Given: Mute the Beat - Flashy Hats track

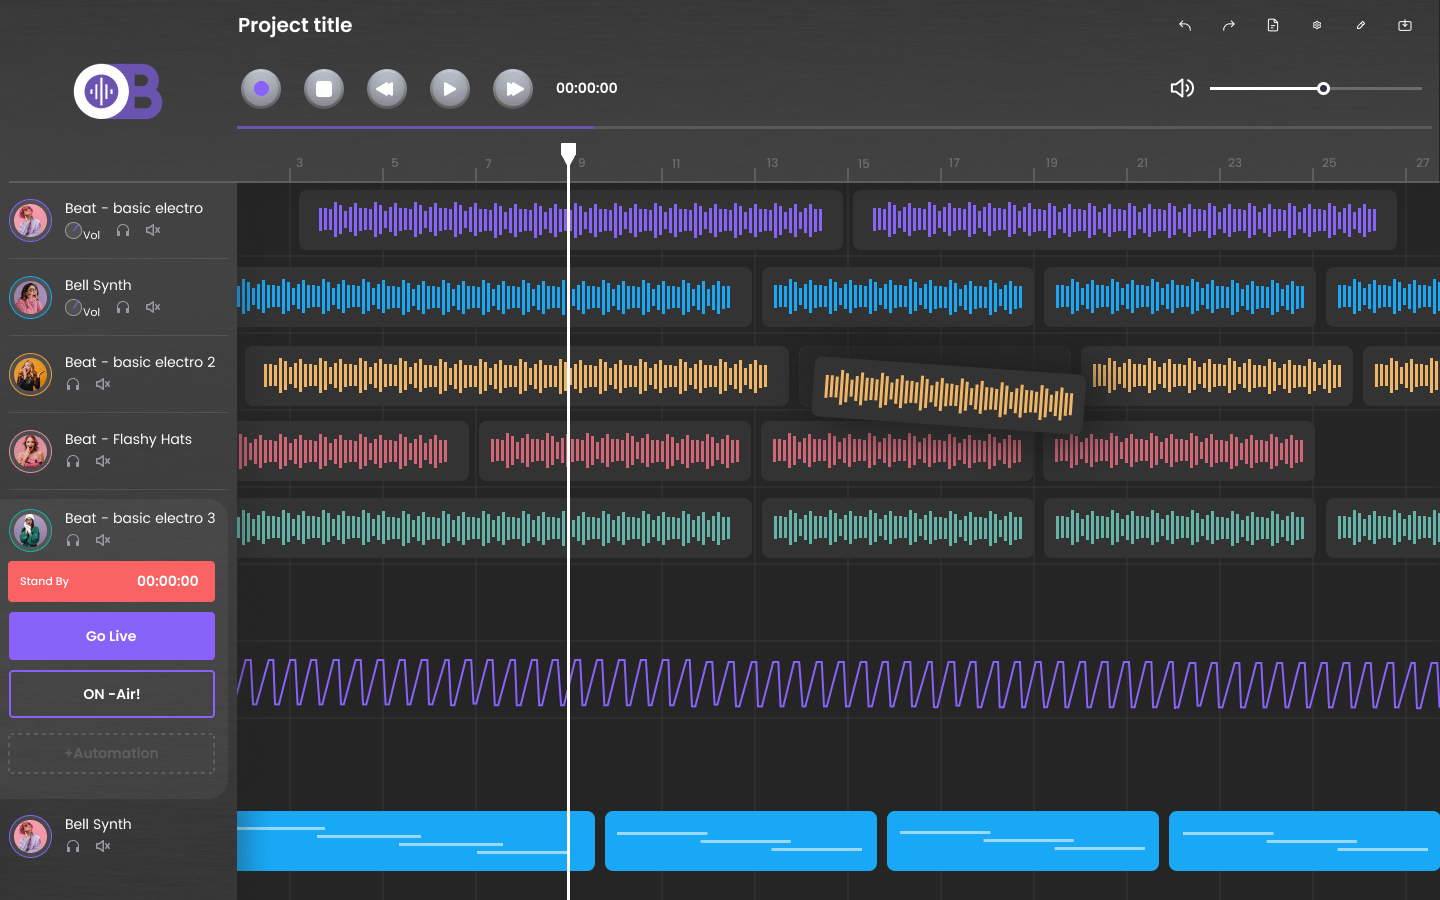Looking at the screenshot, I should (103, 461).
